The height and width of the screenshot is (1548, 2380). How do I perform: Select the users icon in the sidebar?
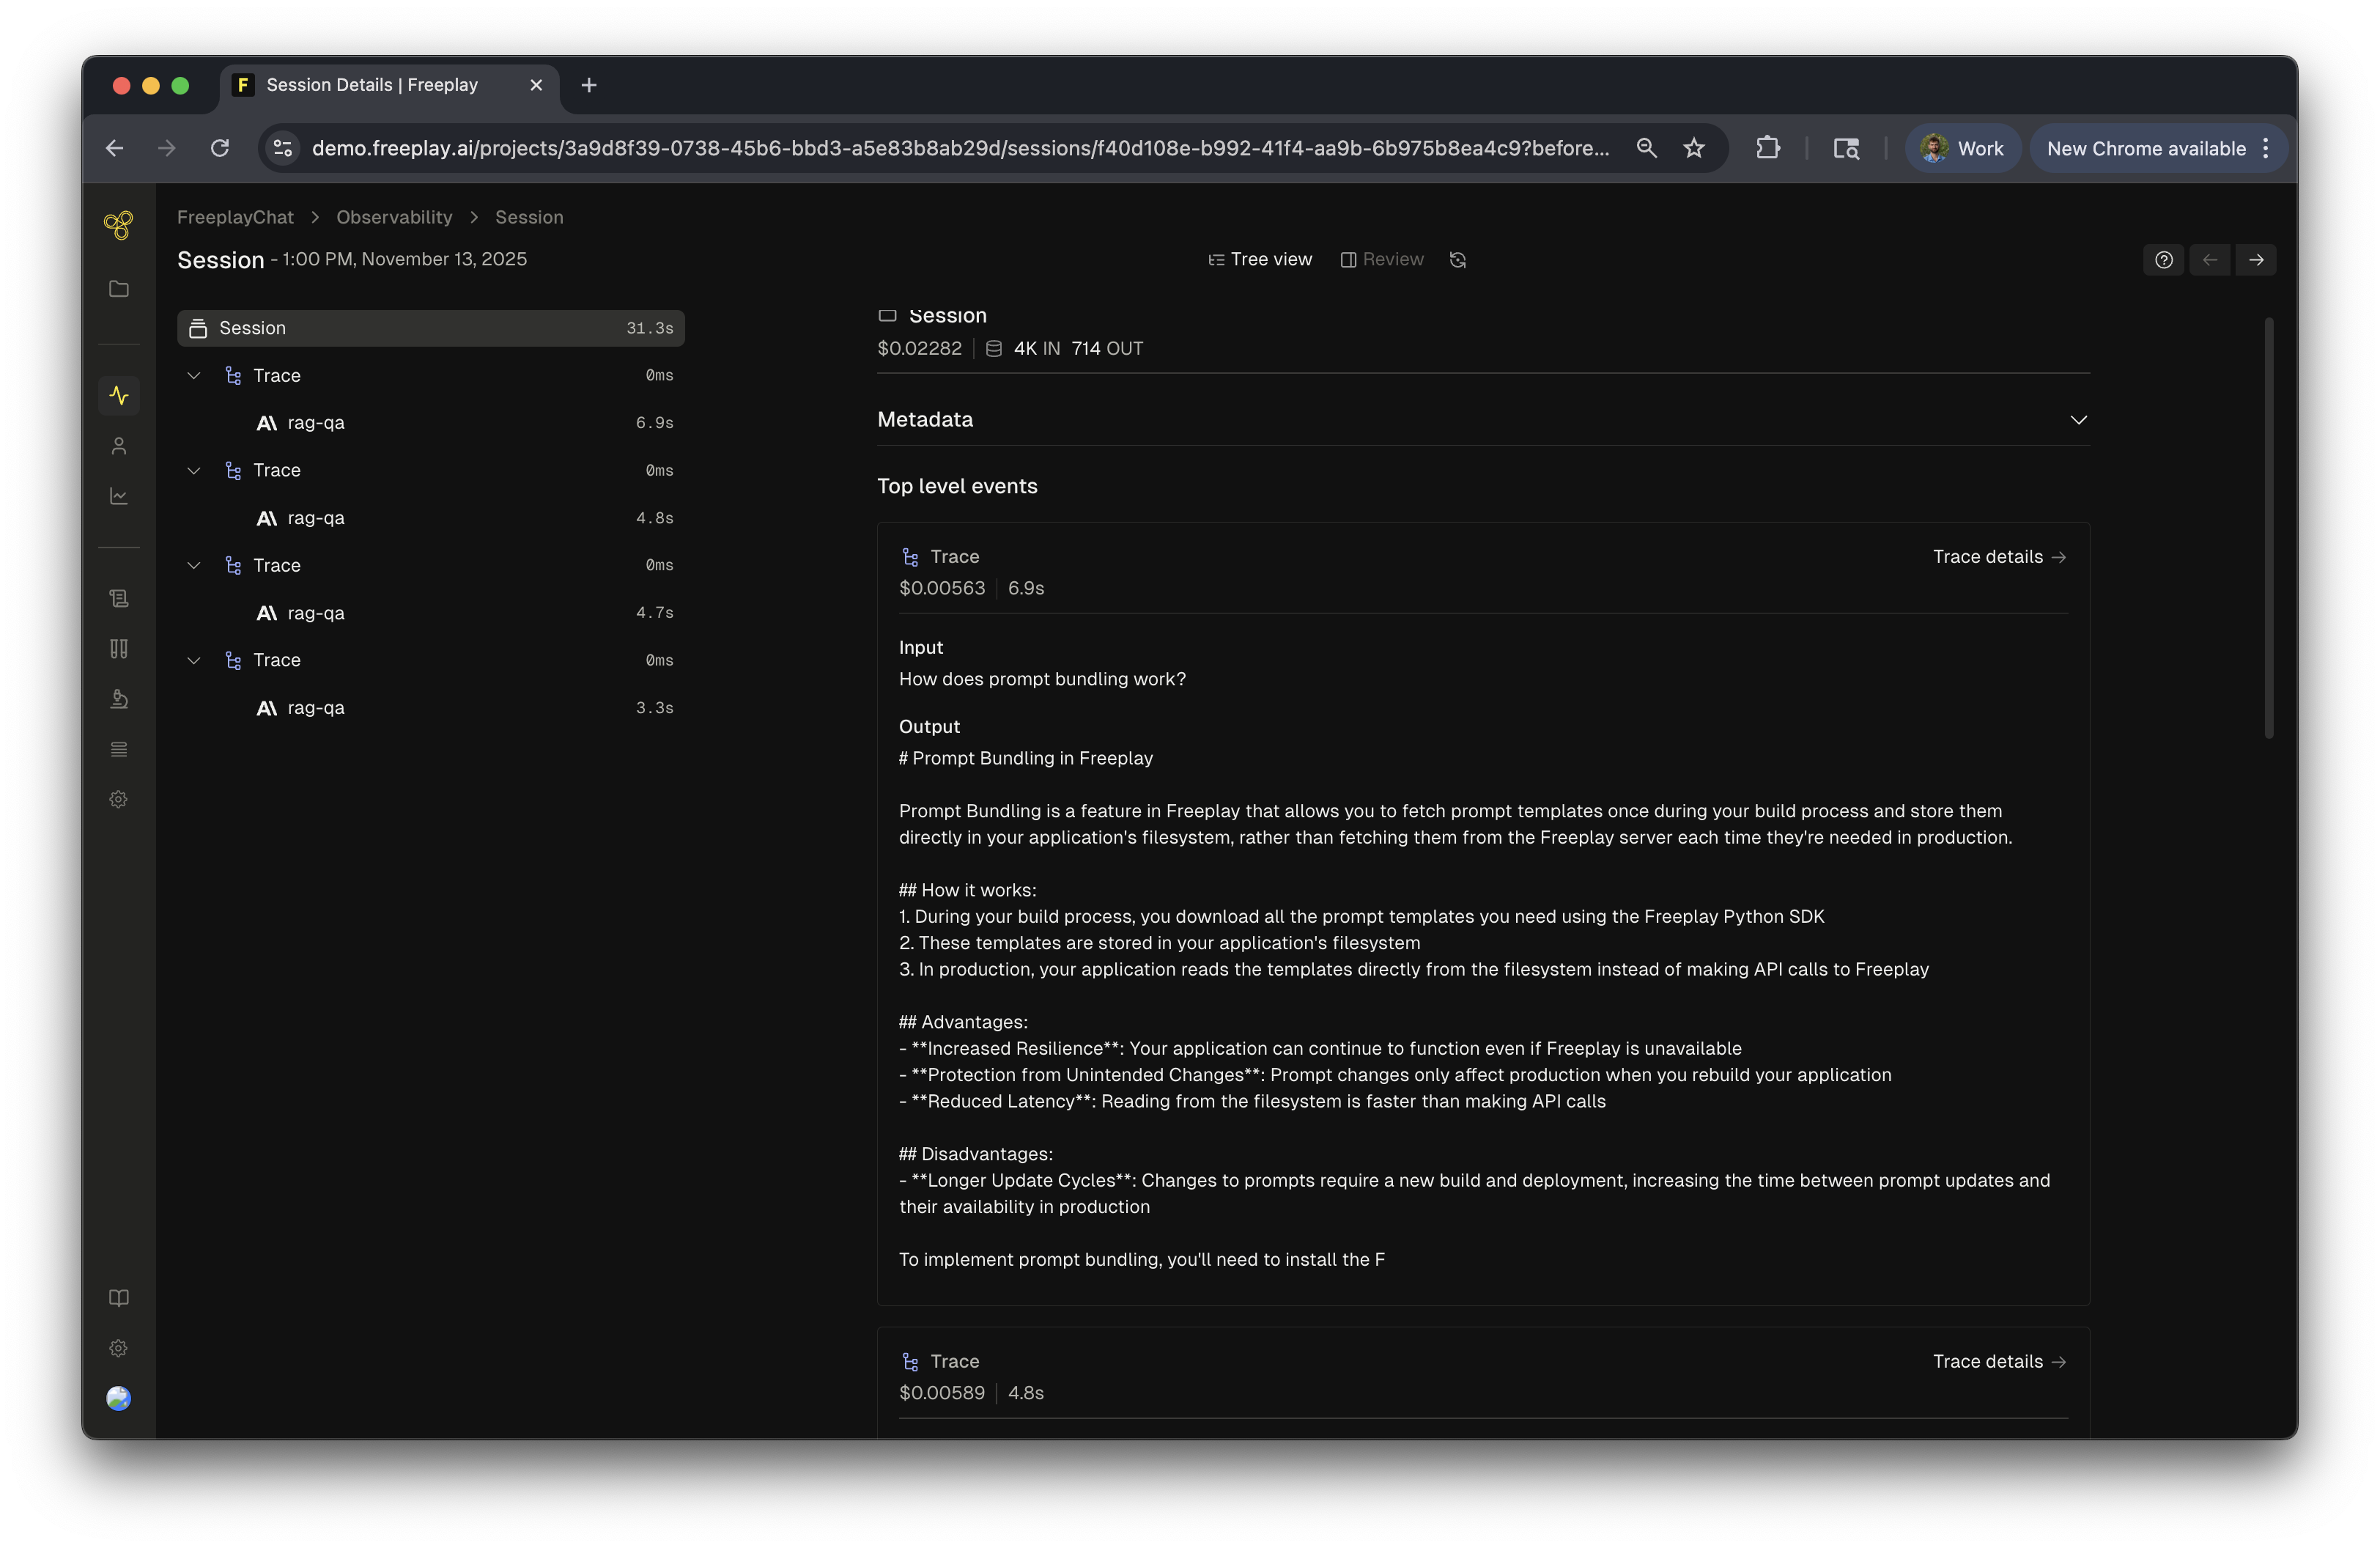(118, 446)
